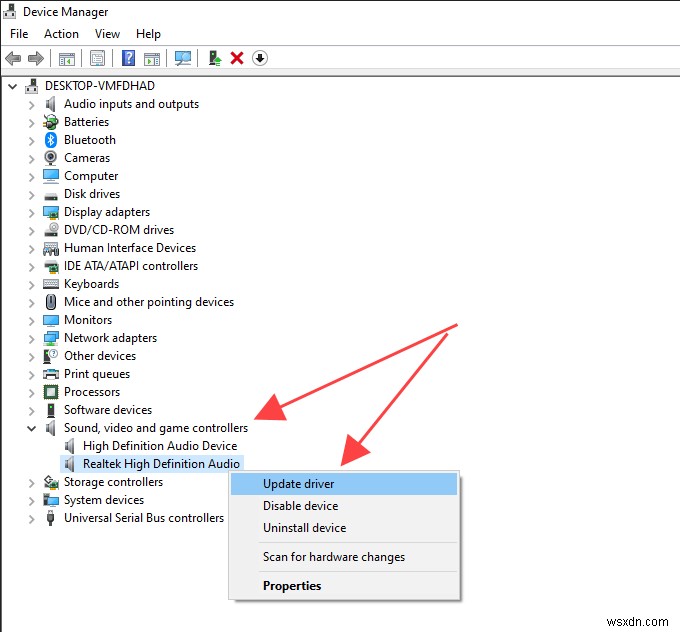The image size is (680, 632).
Task: Select Audio inputs and outputs label
Action: 131,104
